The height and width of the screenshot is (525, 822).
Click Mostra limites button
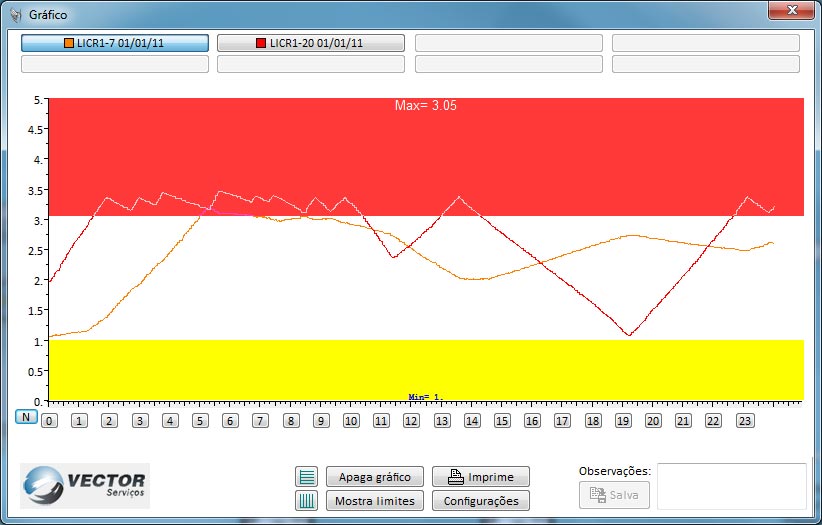click(375, 501)
